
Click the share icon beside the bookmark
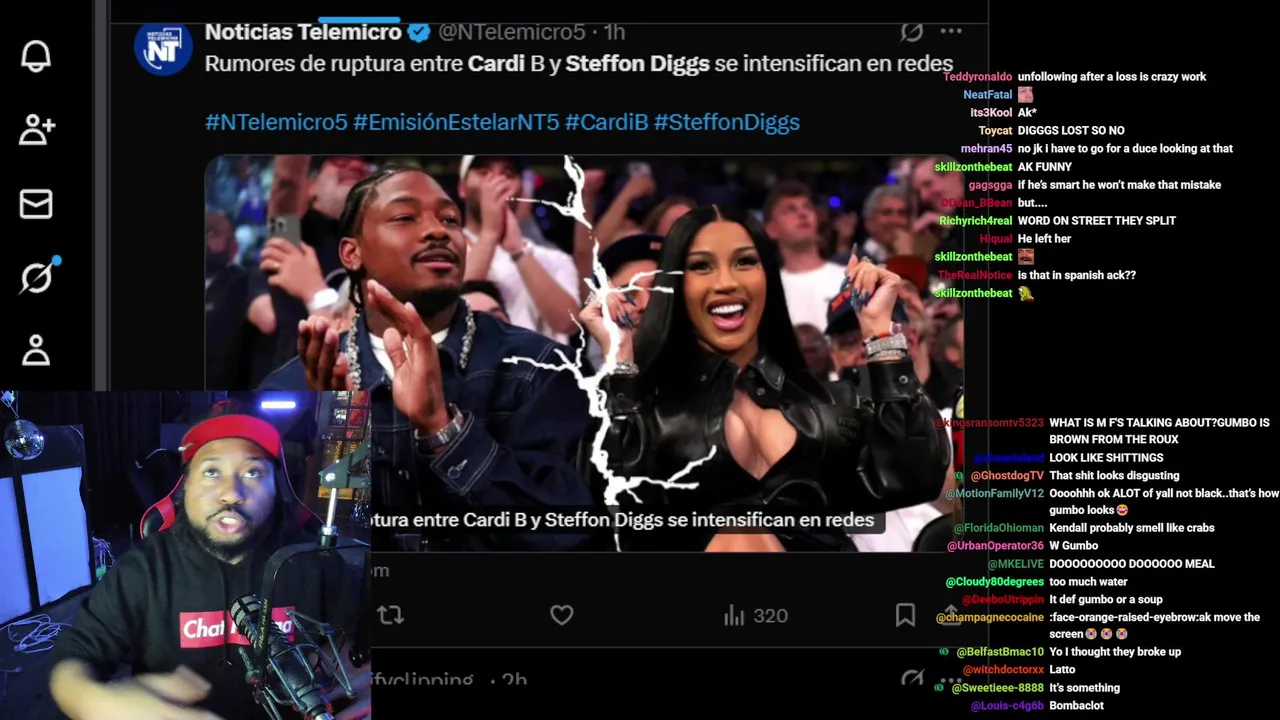(x=949, y=612)
